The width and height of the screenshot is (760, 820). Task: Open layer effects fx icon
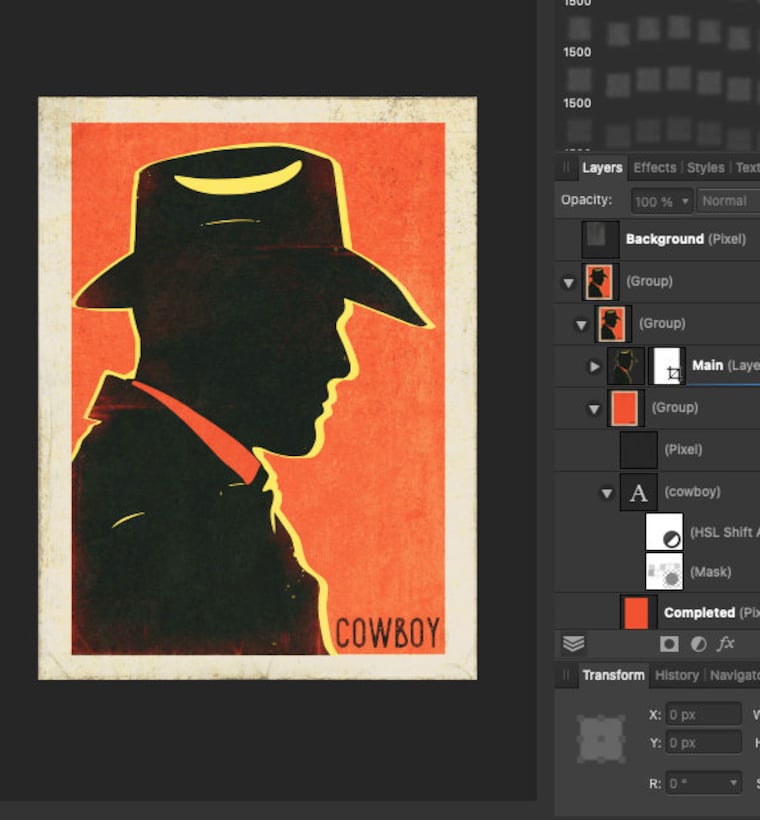coord(725,643)
